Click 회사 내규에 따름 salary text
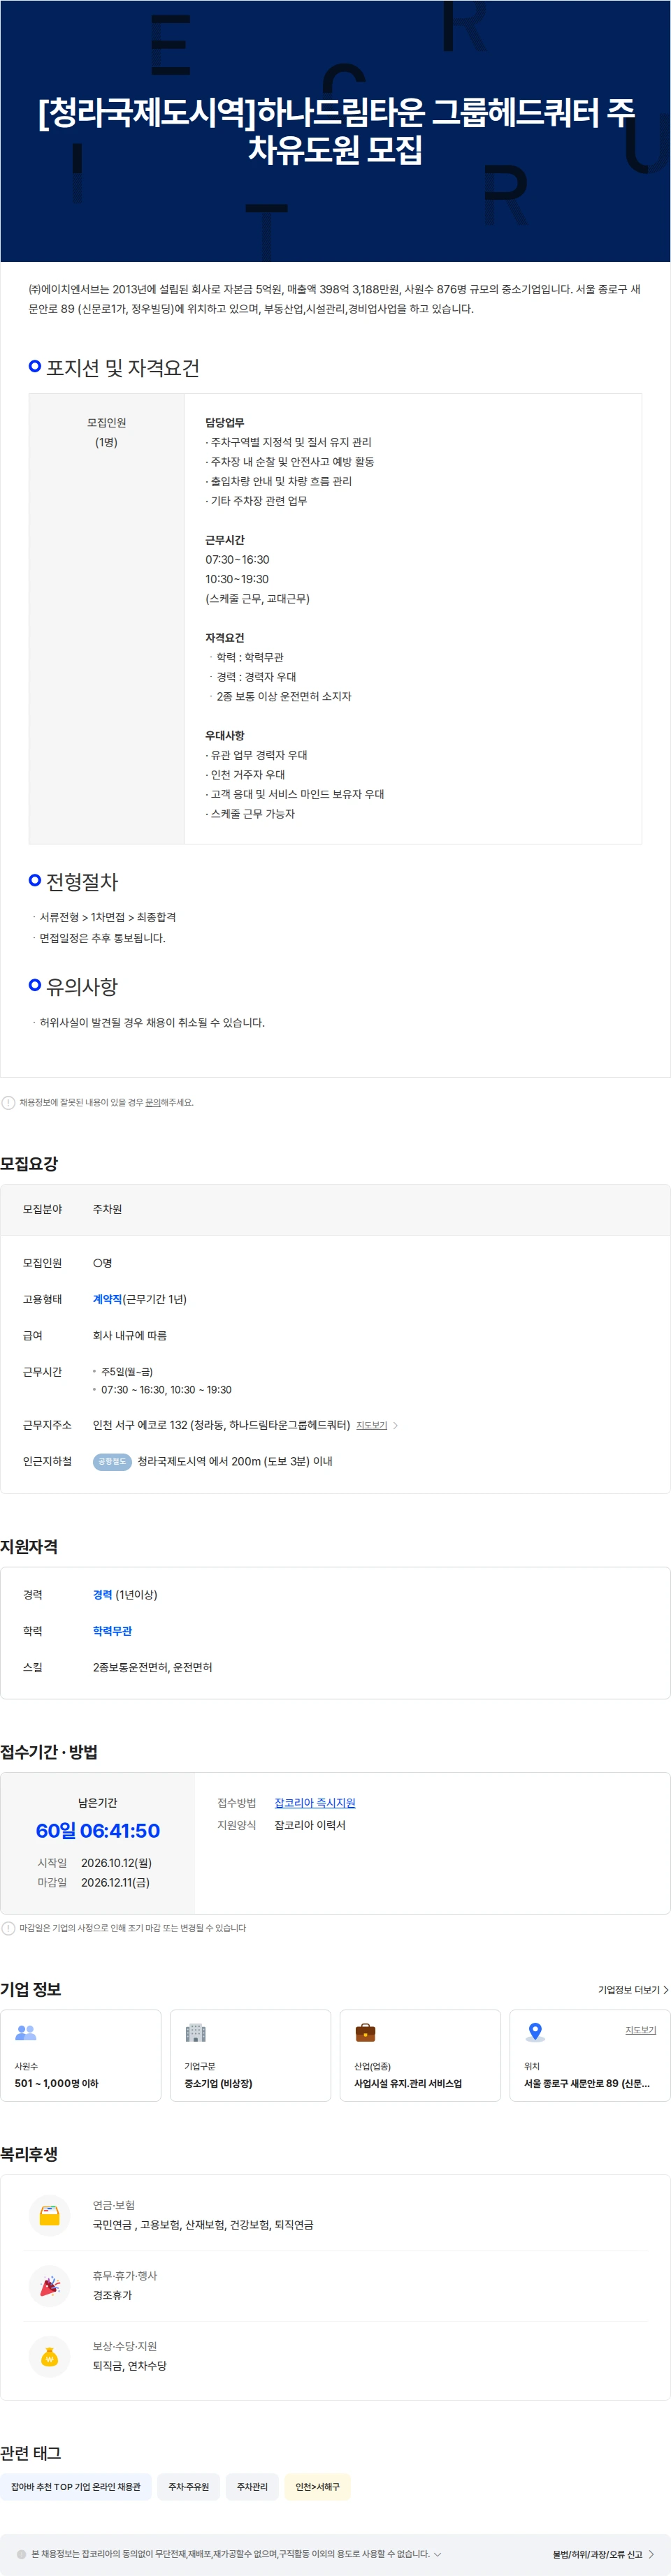This screenshot has height=2576, width=671. 130,1335
